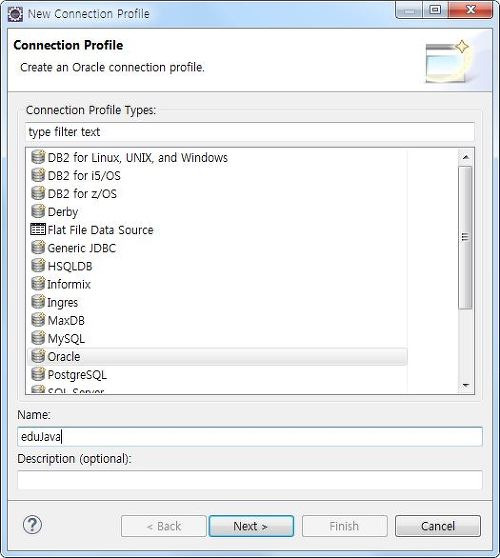Choose PostgreSQL connection profile type
500x558 pixels.
point(77,375)
